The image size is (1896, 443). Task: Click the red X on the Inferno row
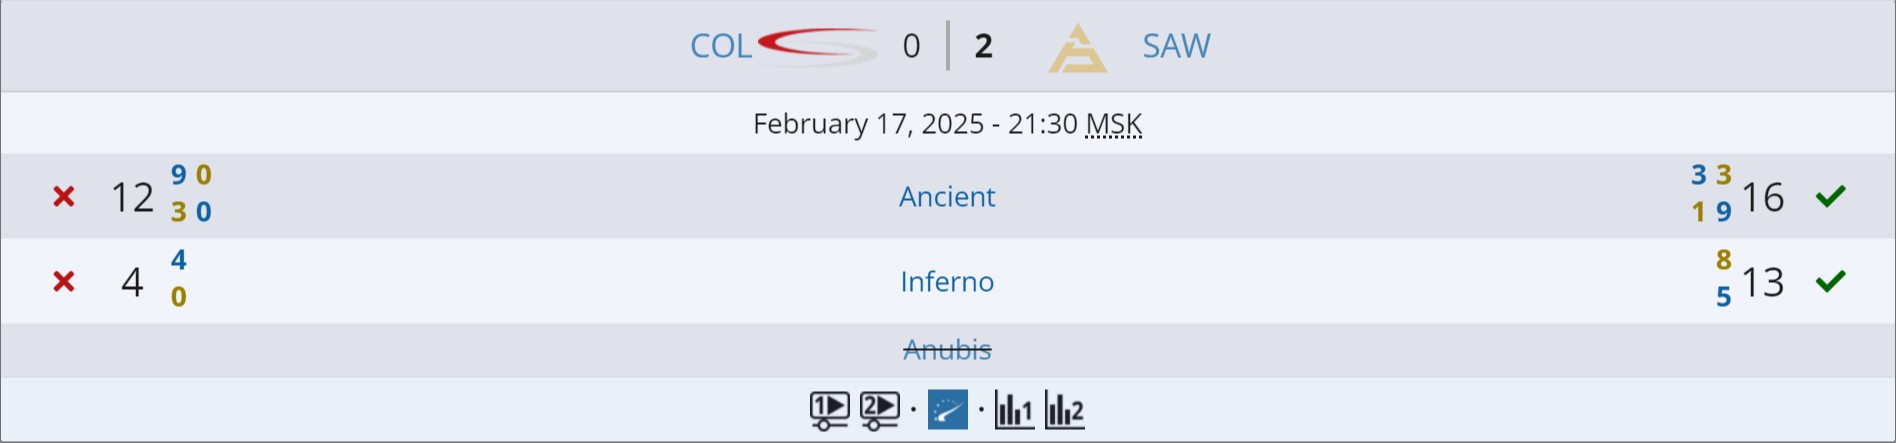[64, 282]
